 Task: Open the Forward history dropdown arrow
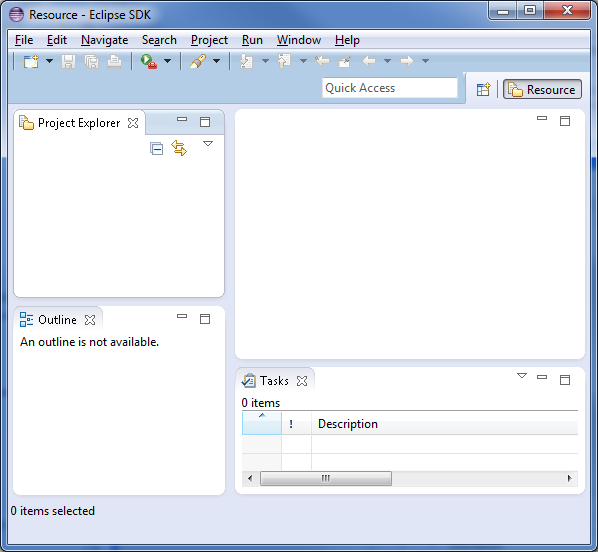tap(426, 61)
